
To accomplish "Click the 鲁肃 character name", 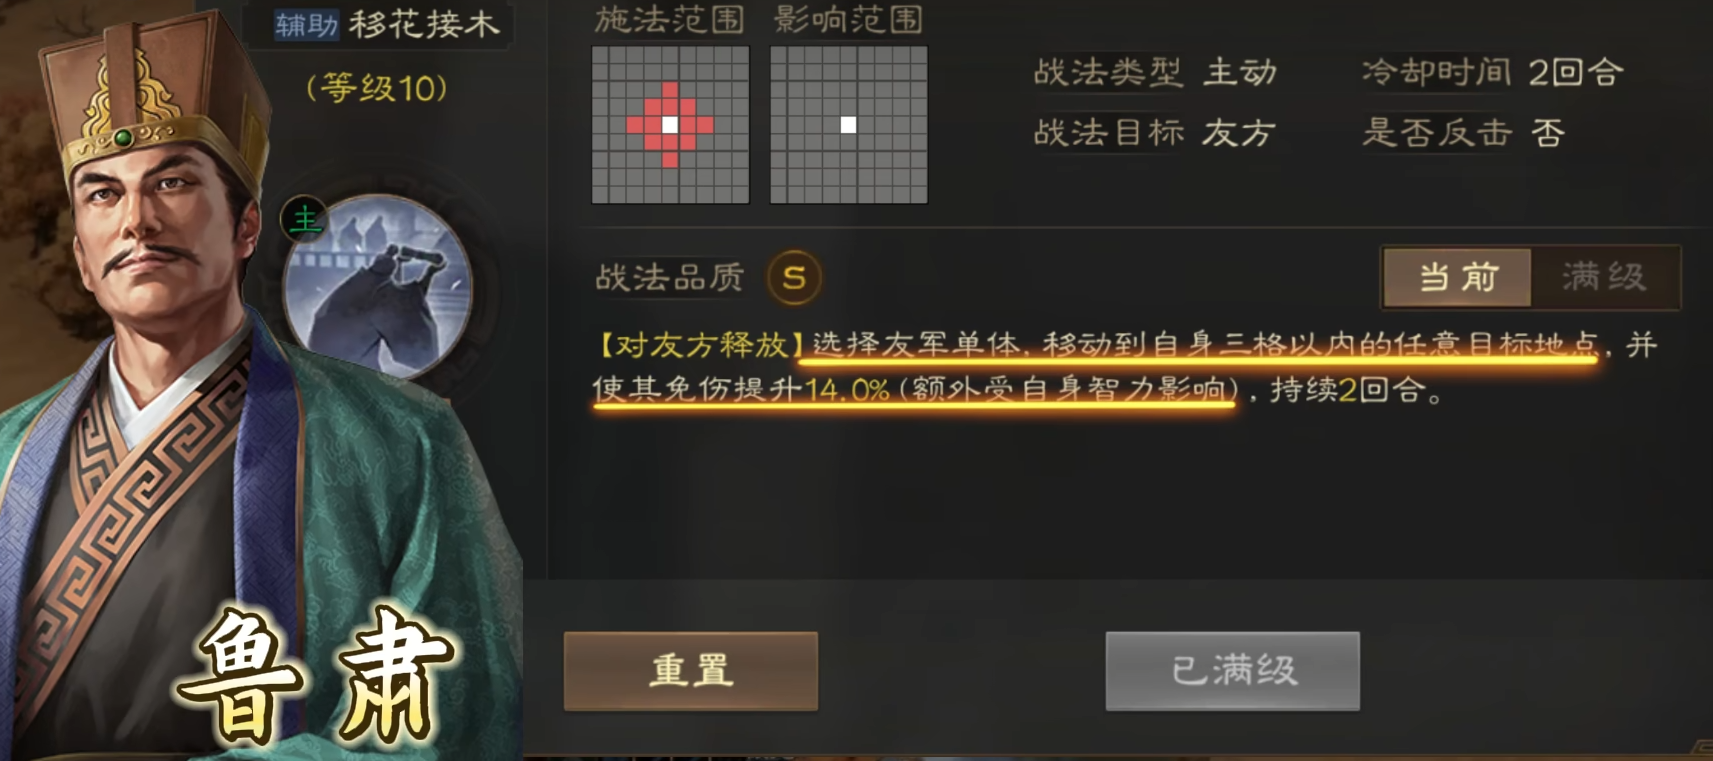I will tap(317, 677).
